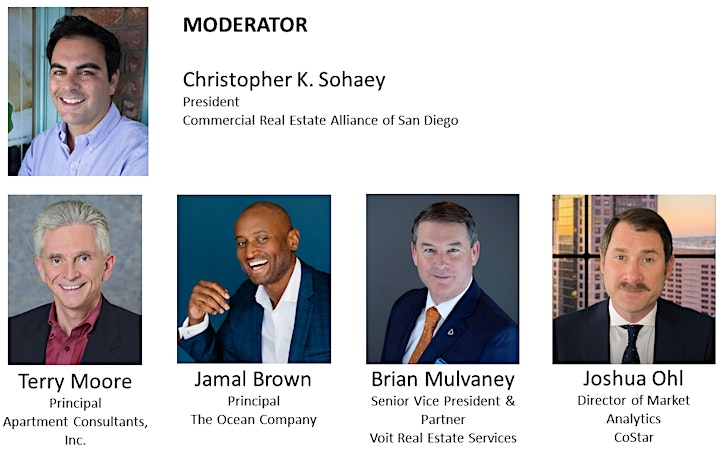The width and height of the screenshot is (720, 449).
Task: Select the name Christopher K. Sohaey
Action: click(284, 80)
